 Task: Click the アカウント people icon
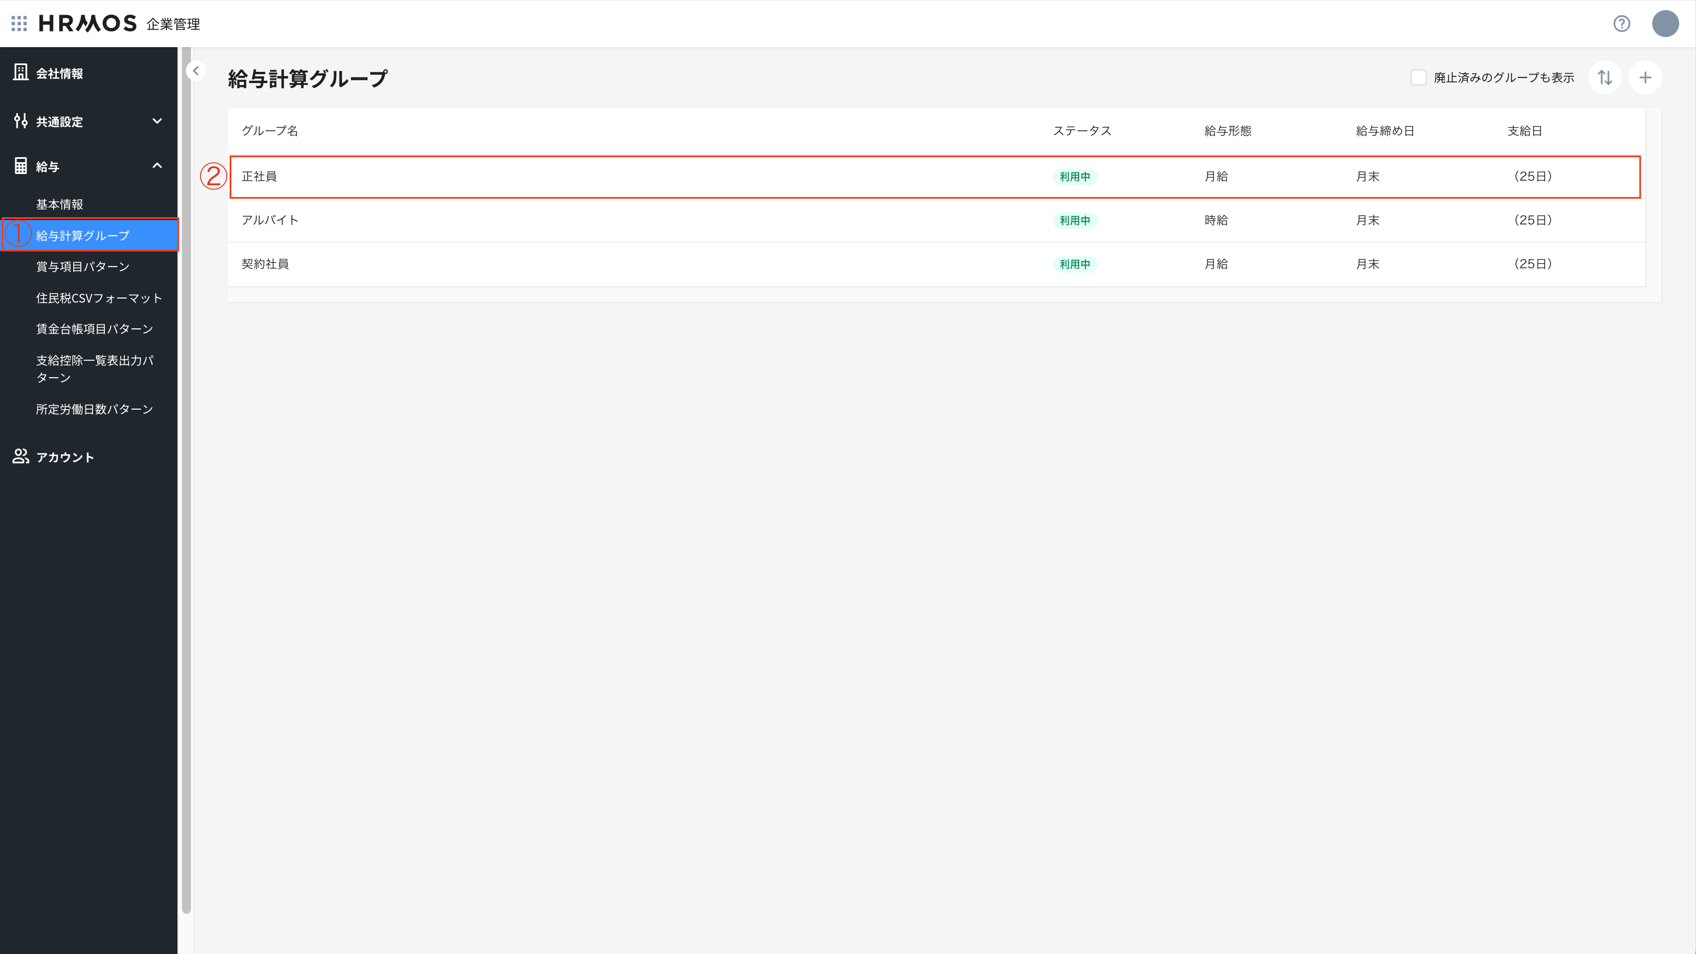[x=21, y=457]
